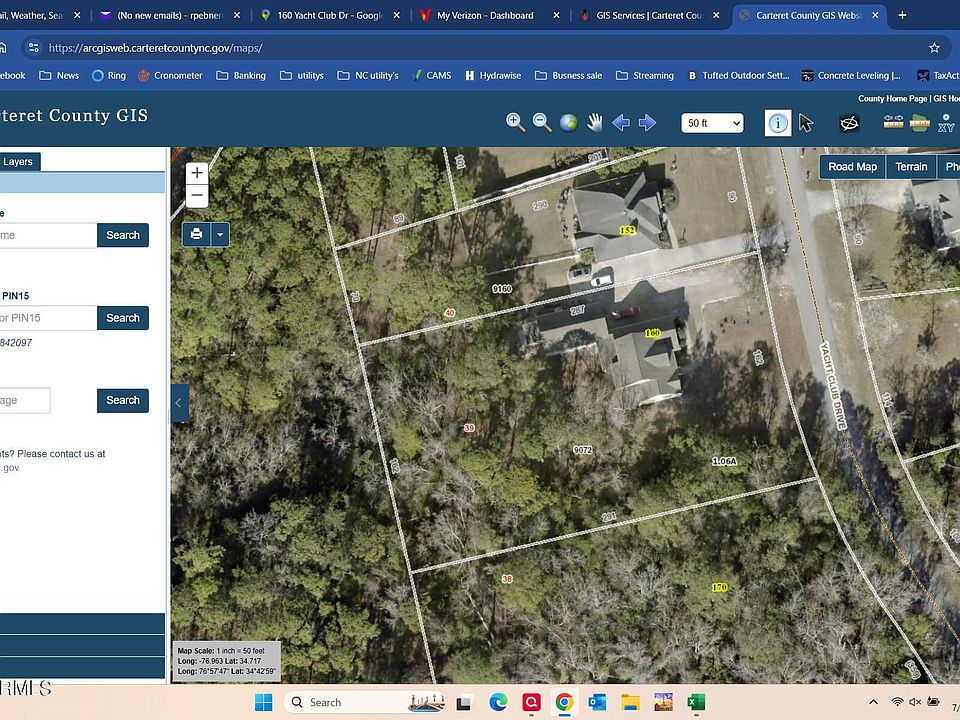Switch to the Layers tab
Screen dimensions: 960x720
[18, 161]
